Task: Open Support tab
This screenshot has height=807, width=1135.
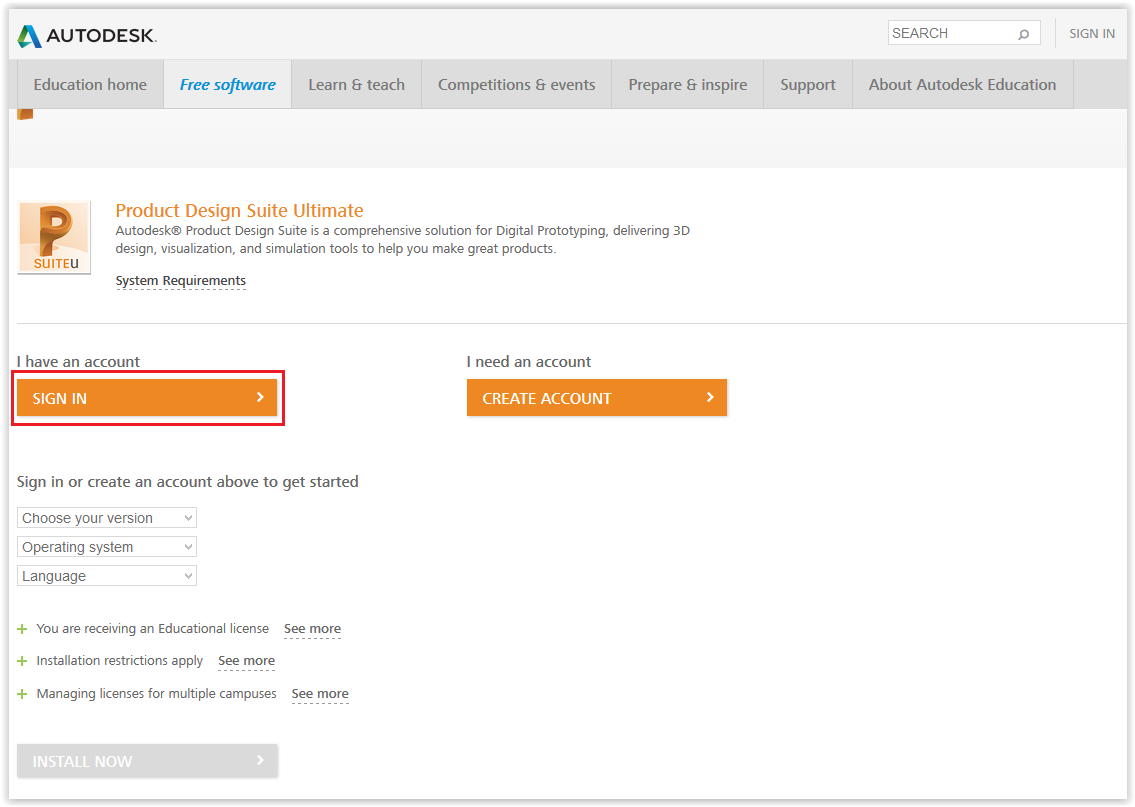Action: 808,85
